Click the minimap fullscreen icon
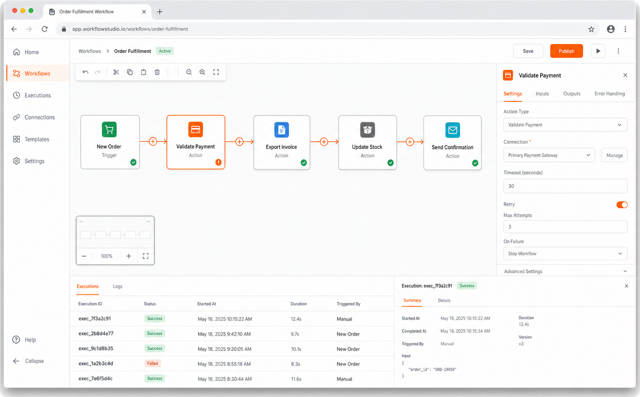The width and height of the screenshot is (640, 397). [145, 256]
